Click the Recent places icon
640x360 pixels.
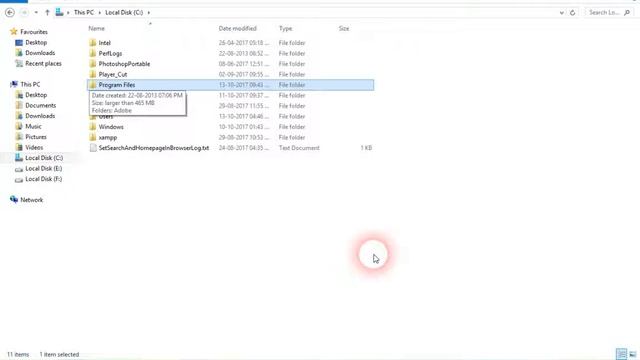19,64
